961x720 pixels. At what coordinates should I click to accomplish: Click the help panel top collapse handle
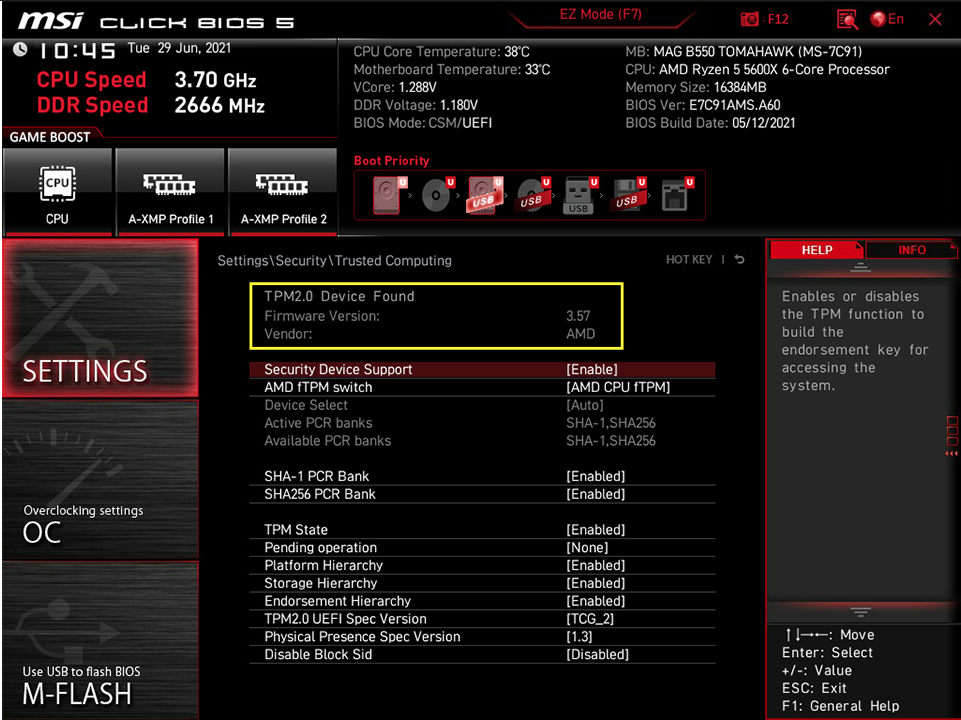(860, 267)
